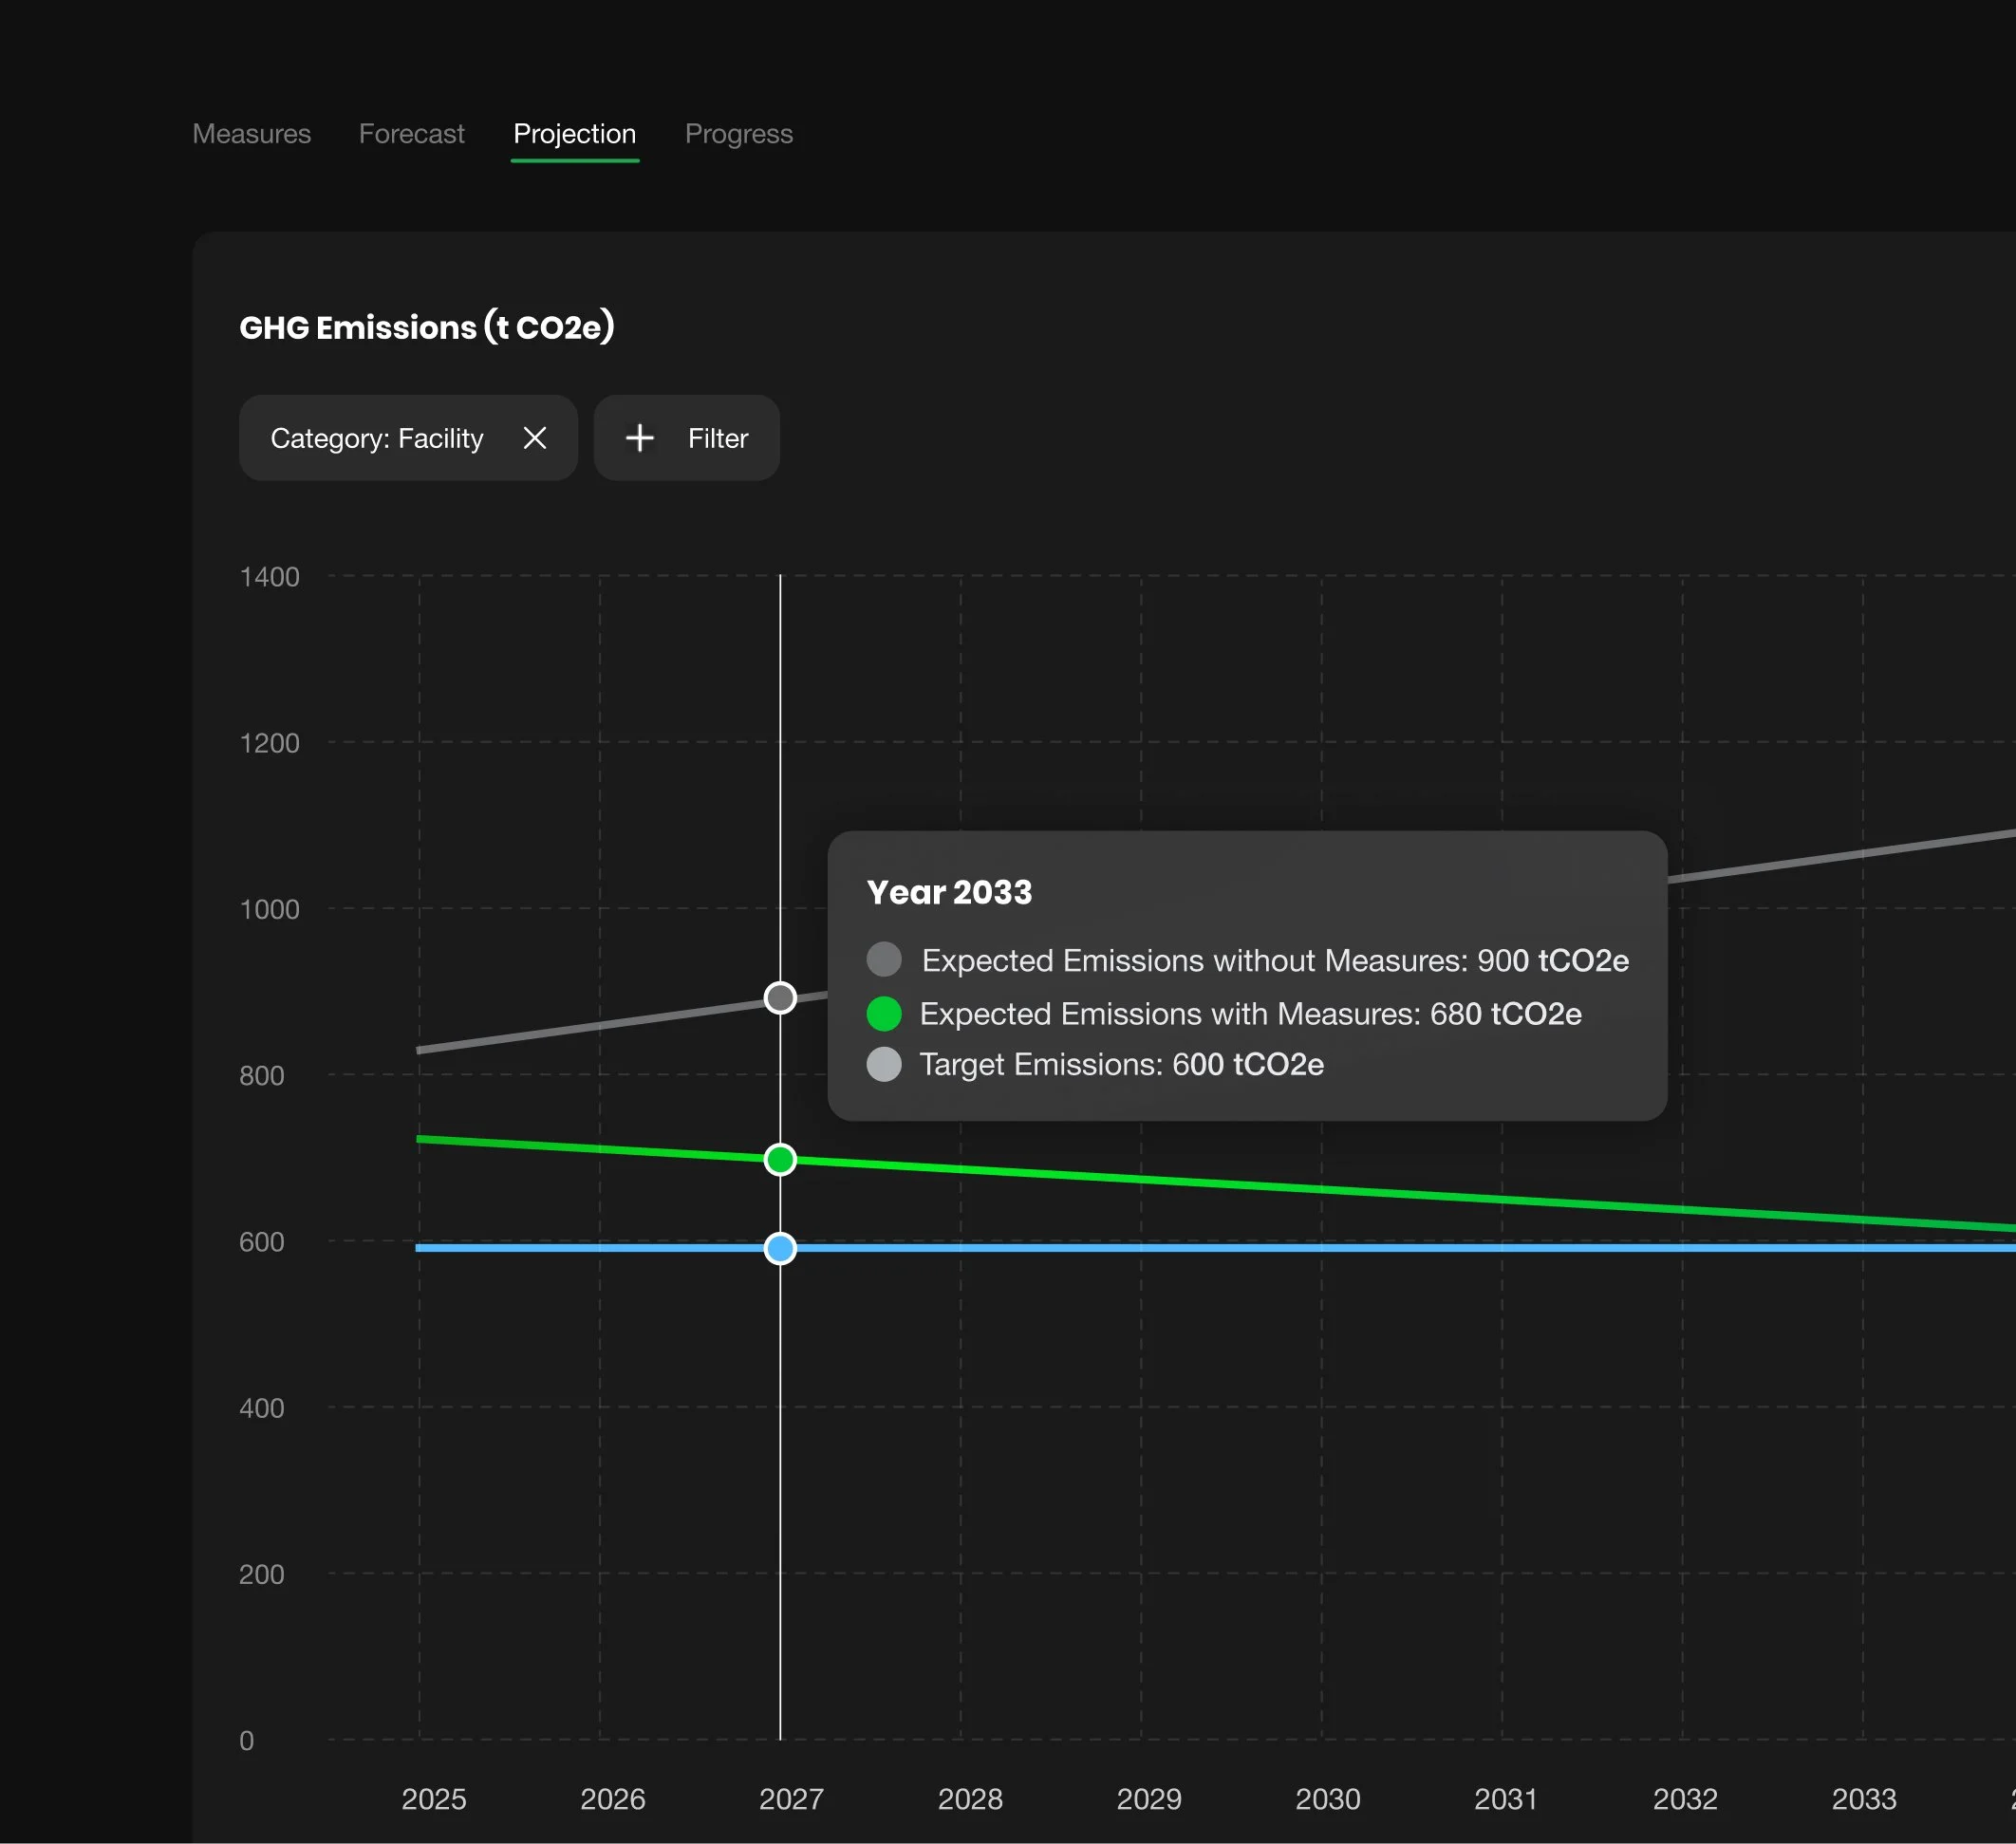Click the 2025 x-axis year label

click(434, 1799)
